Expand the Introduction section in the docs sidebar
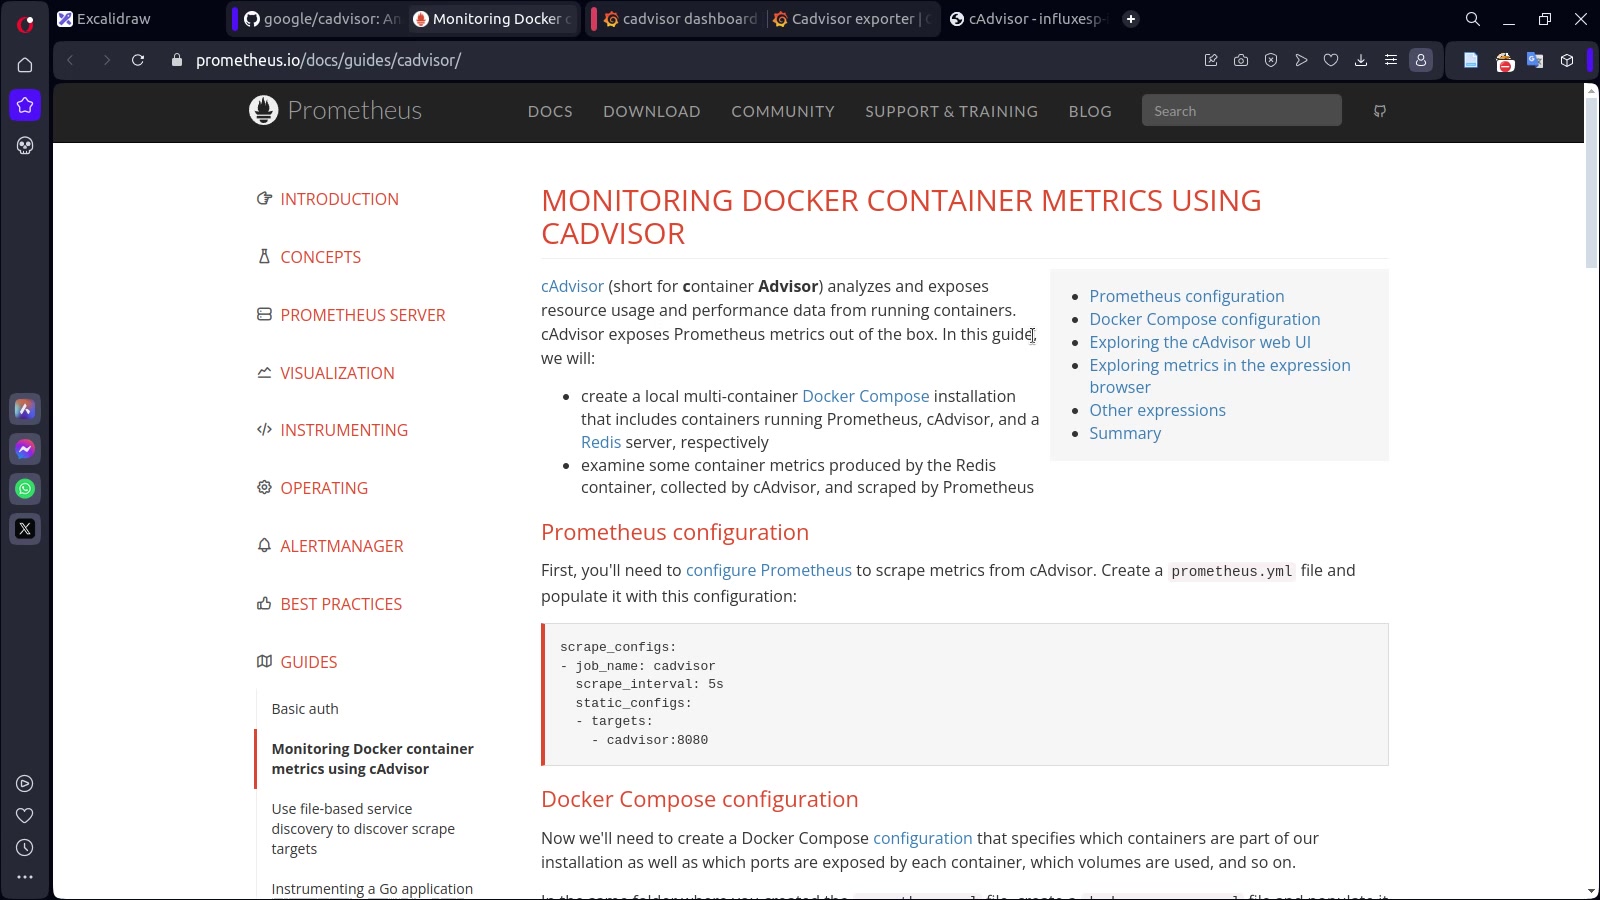This screenshot has width=1600, height=900. (339, 199)
